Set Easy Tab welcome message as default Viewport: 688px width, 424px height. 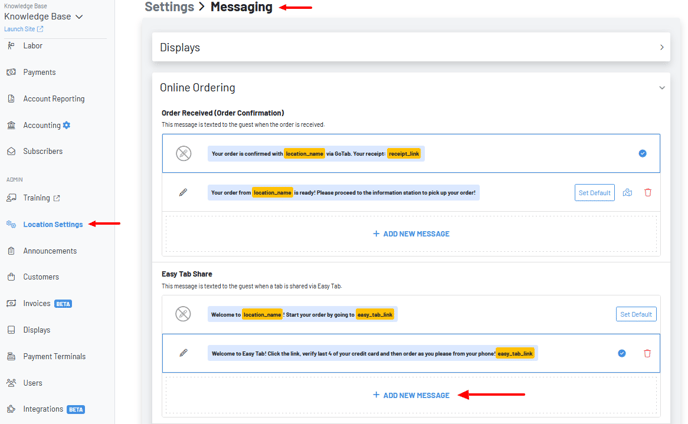pyautogui.click(x=635, y=314)
